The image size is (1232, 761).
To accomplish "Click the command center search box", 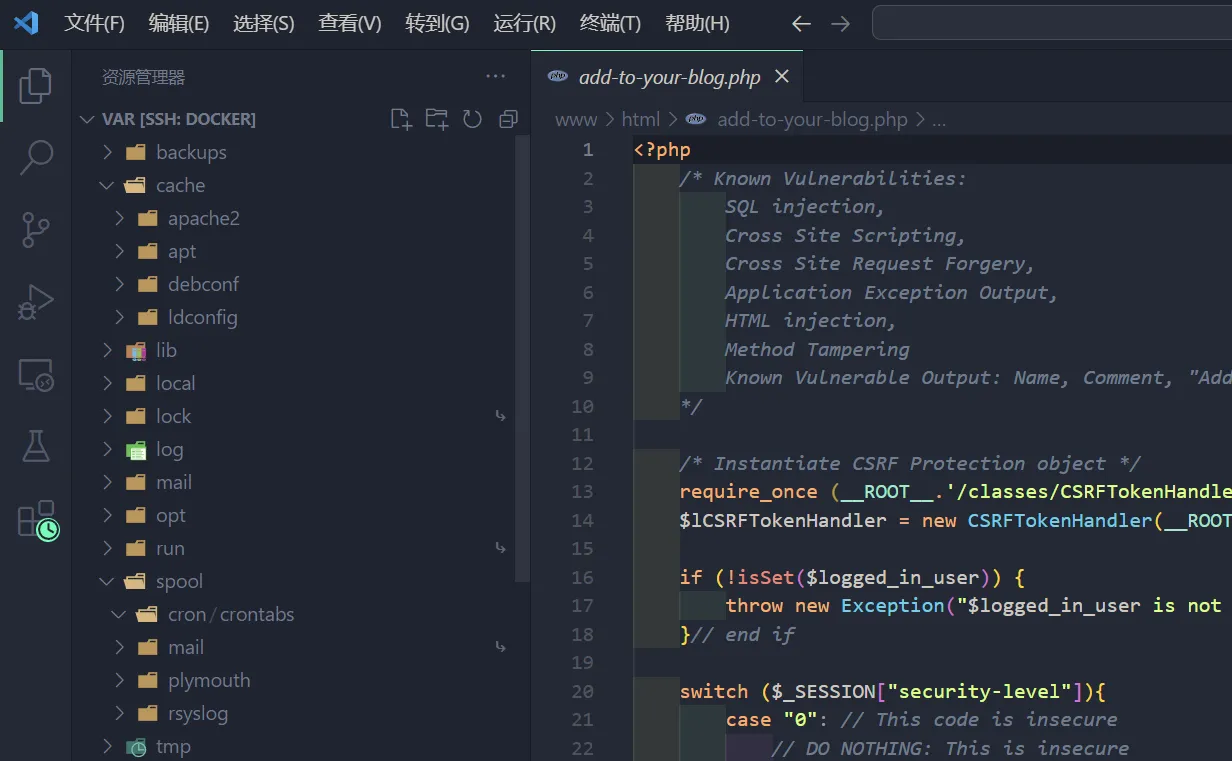I will [x=1050, y=23].
